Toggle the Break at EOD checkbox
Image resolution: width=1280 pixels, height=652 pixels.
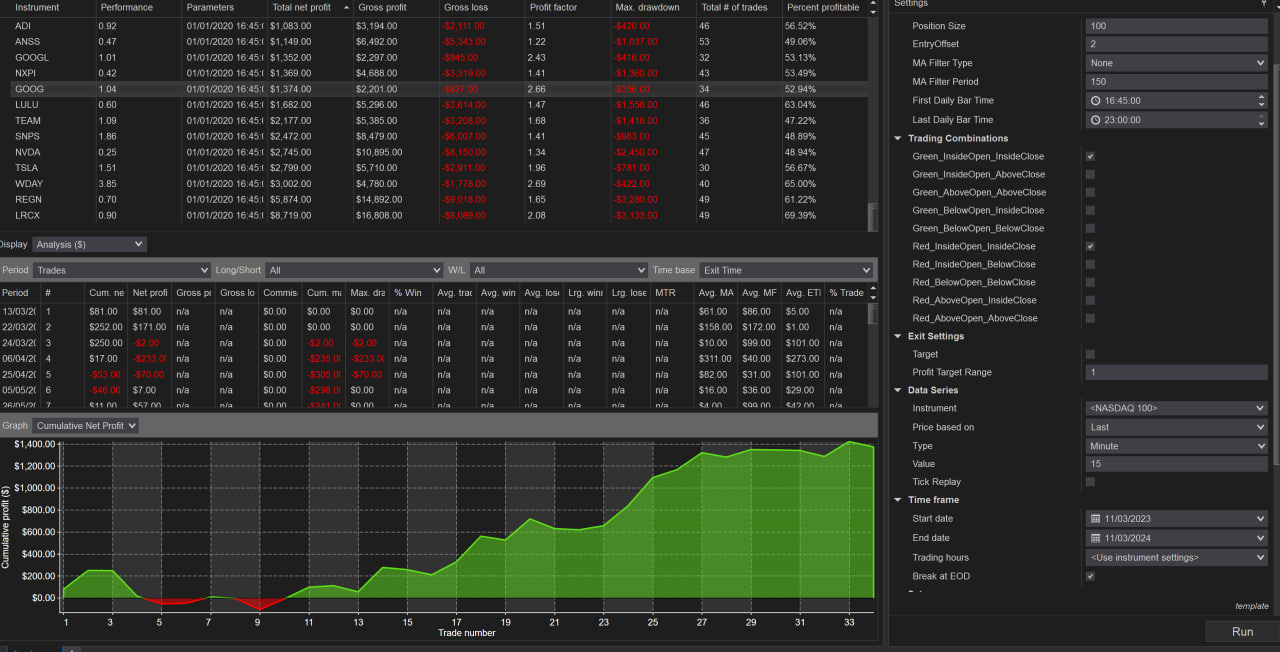(1090, 576)
